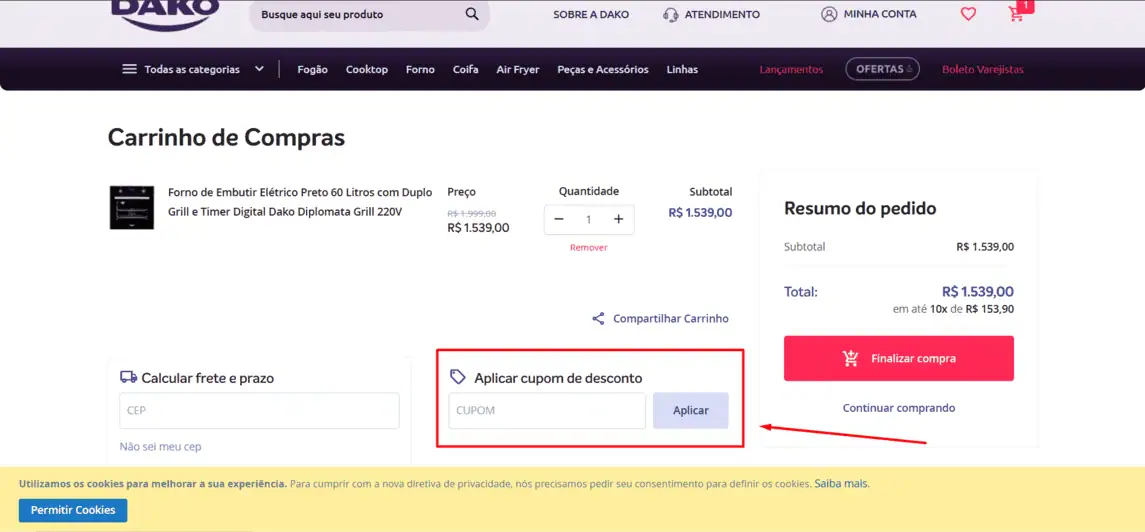Open the Sobre a Dako link
This screenshot has width=1145, height=532.
coord(591,15)
